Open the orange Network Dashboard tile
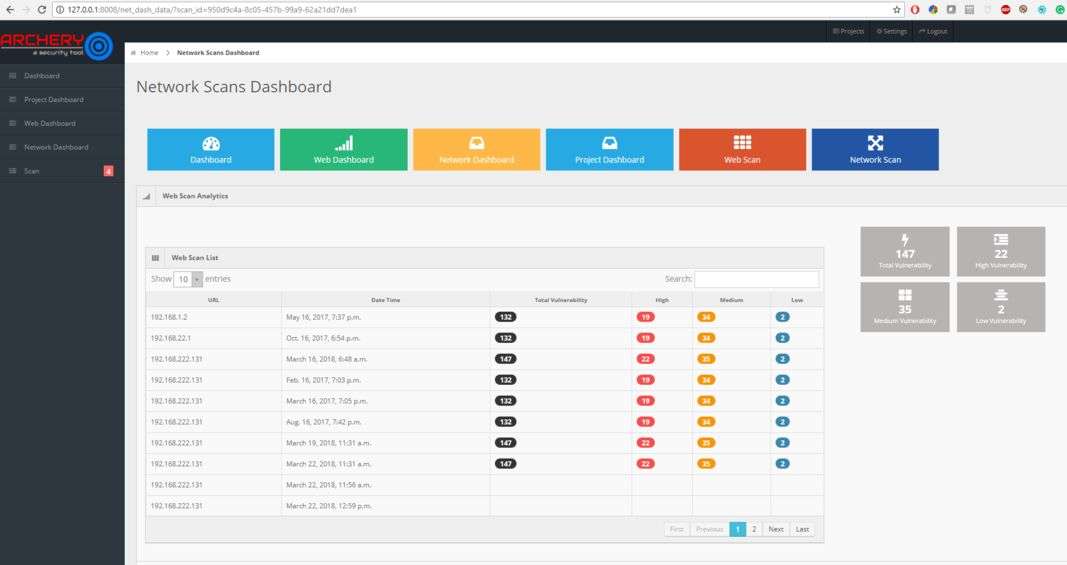Screen dimensions: 1067x565 [x=476, y=150]
